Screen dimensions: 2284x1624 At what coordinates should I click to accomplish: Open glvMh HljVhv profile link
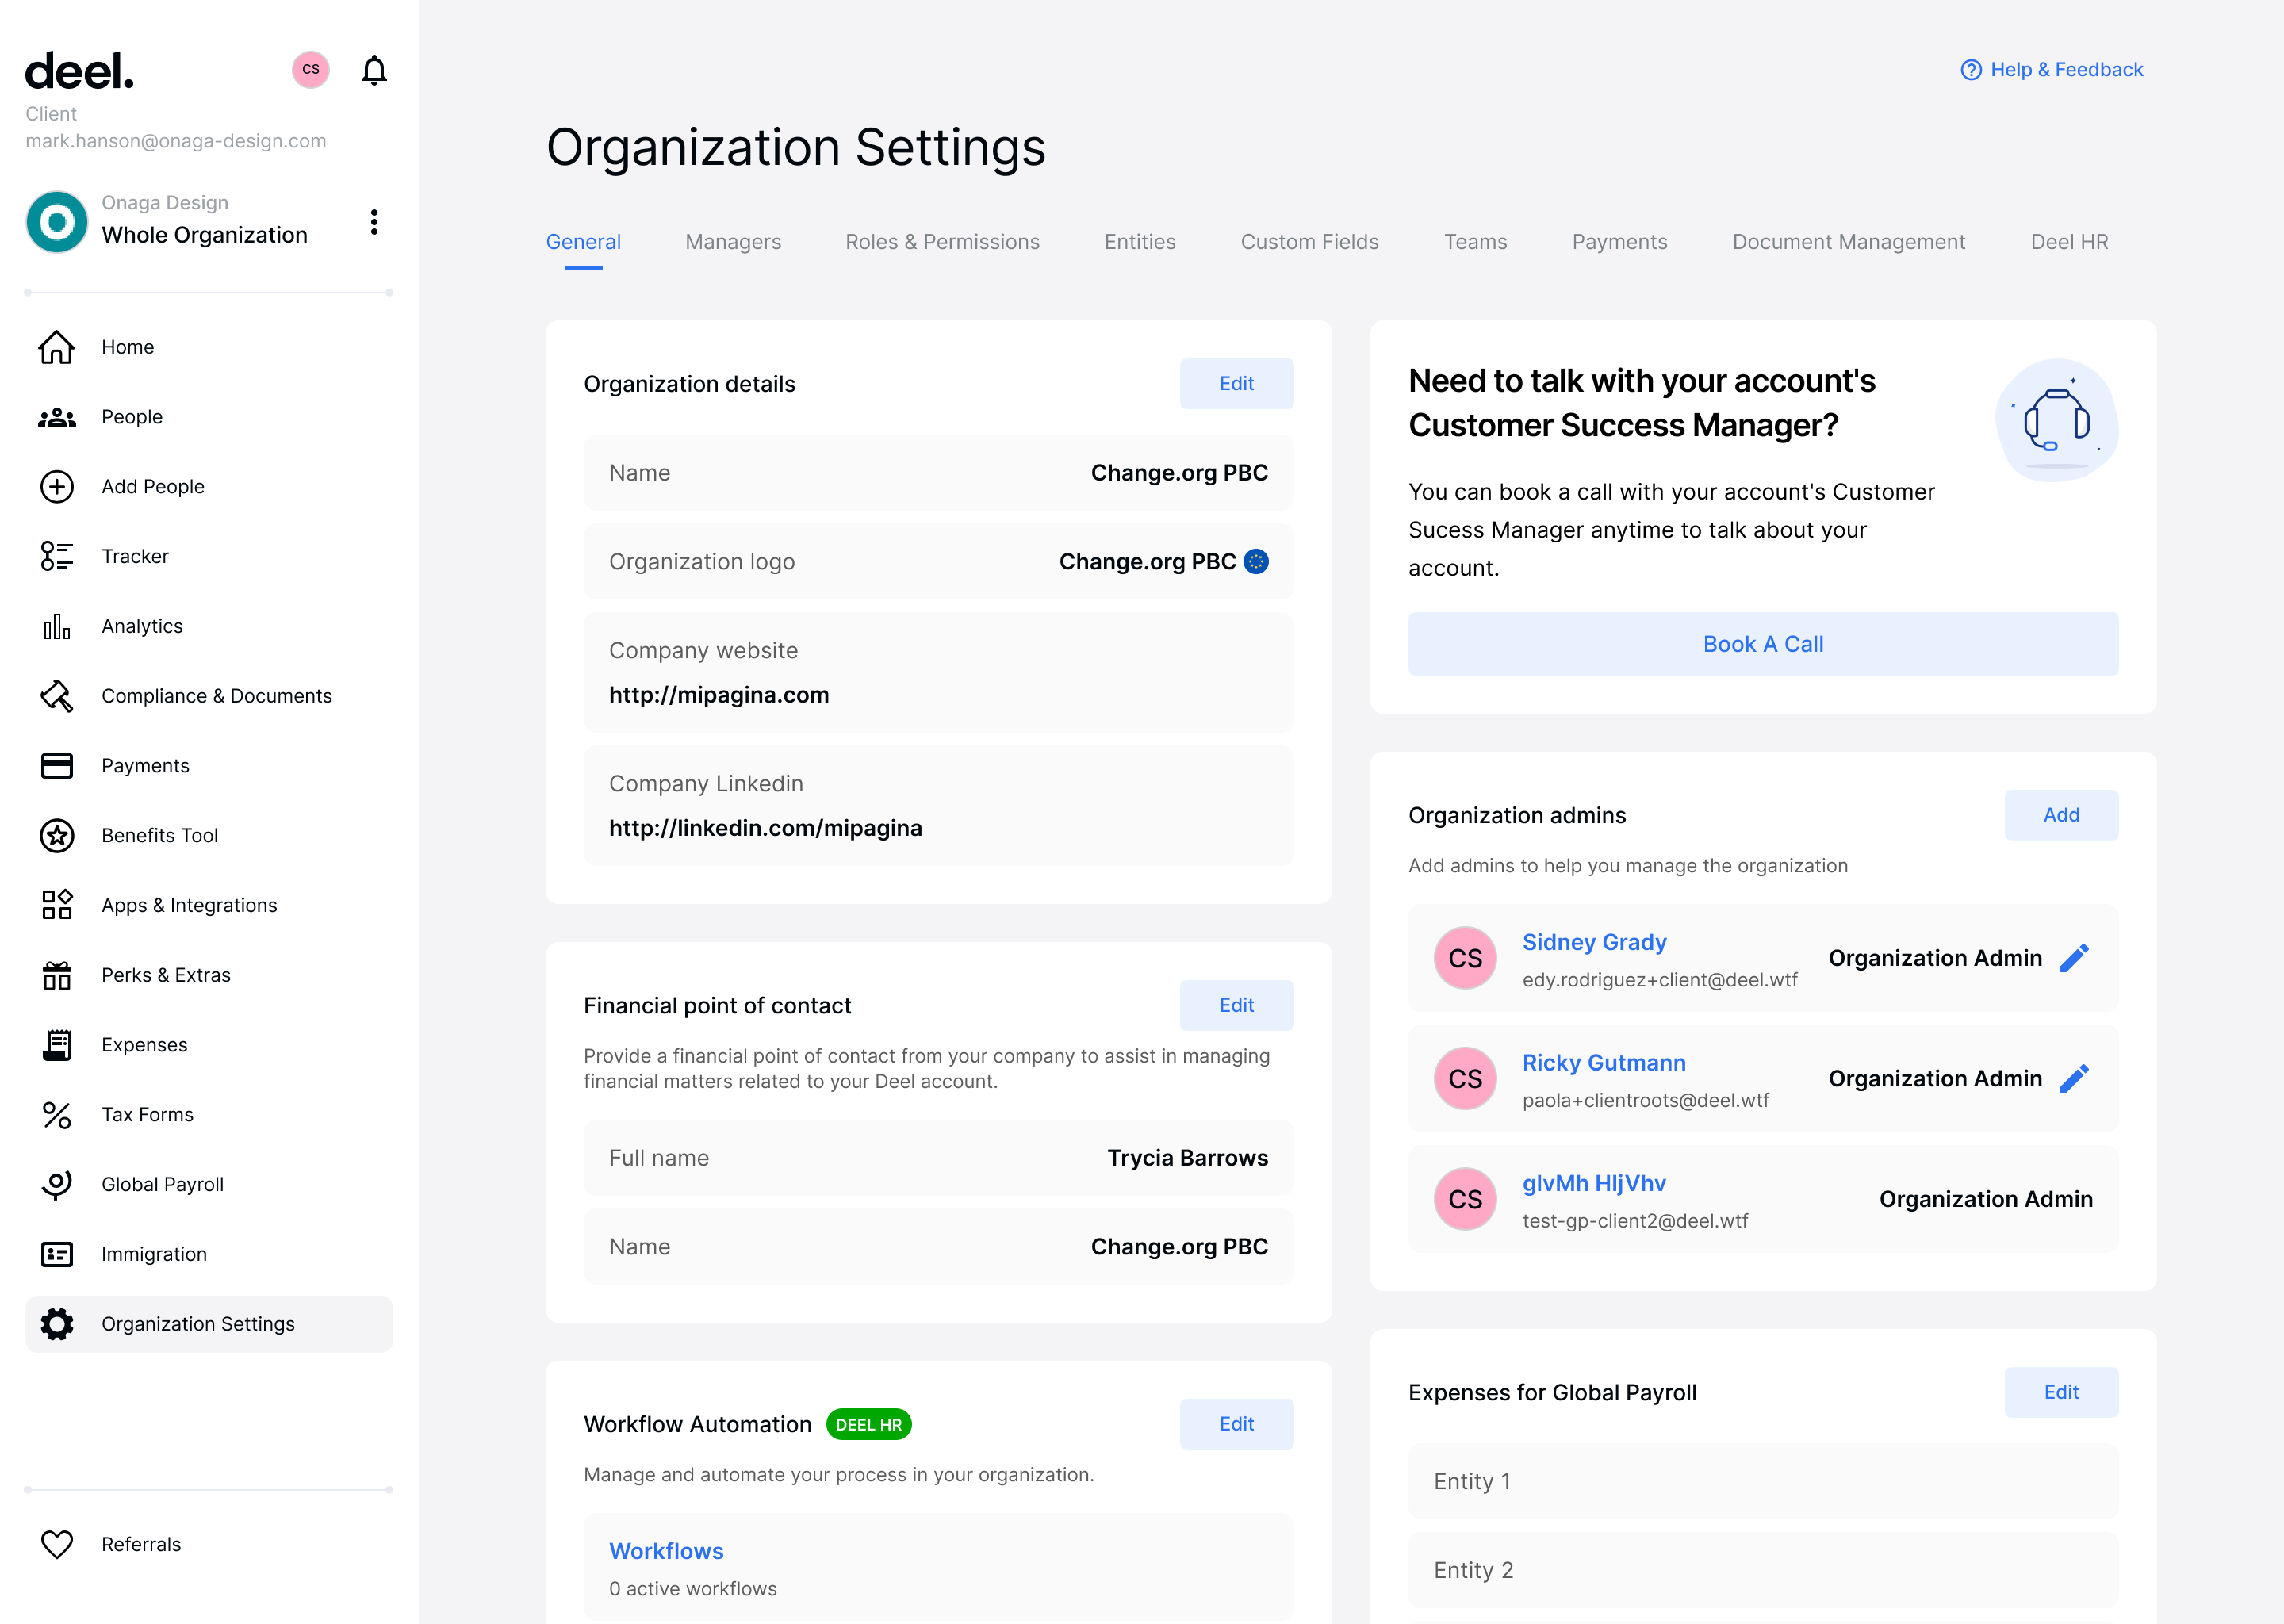1593,1183
